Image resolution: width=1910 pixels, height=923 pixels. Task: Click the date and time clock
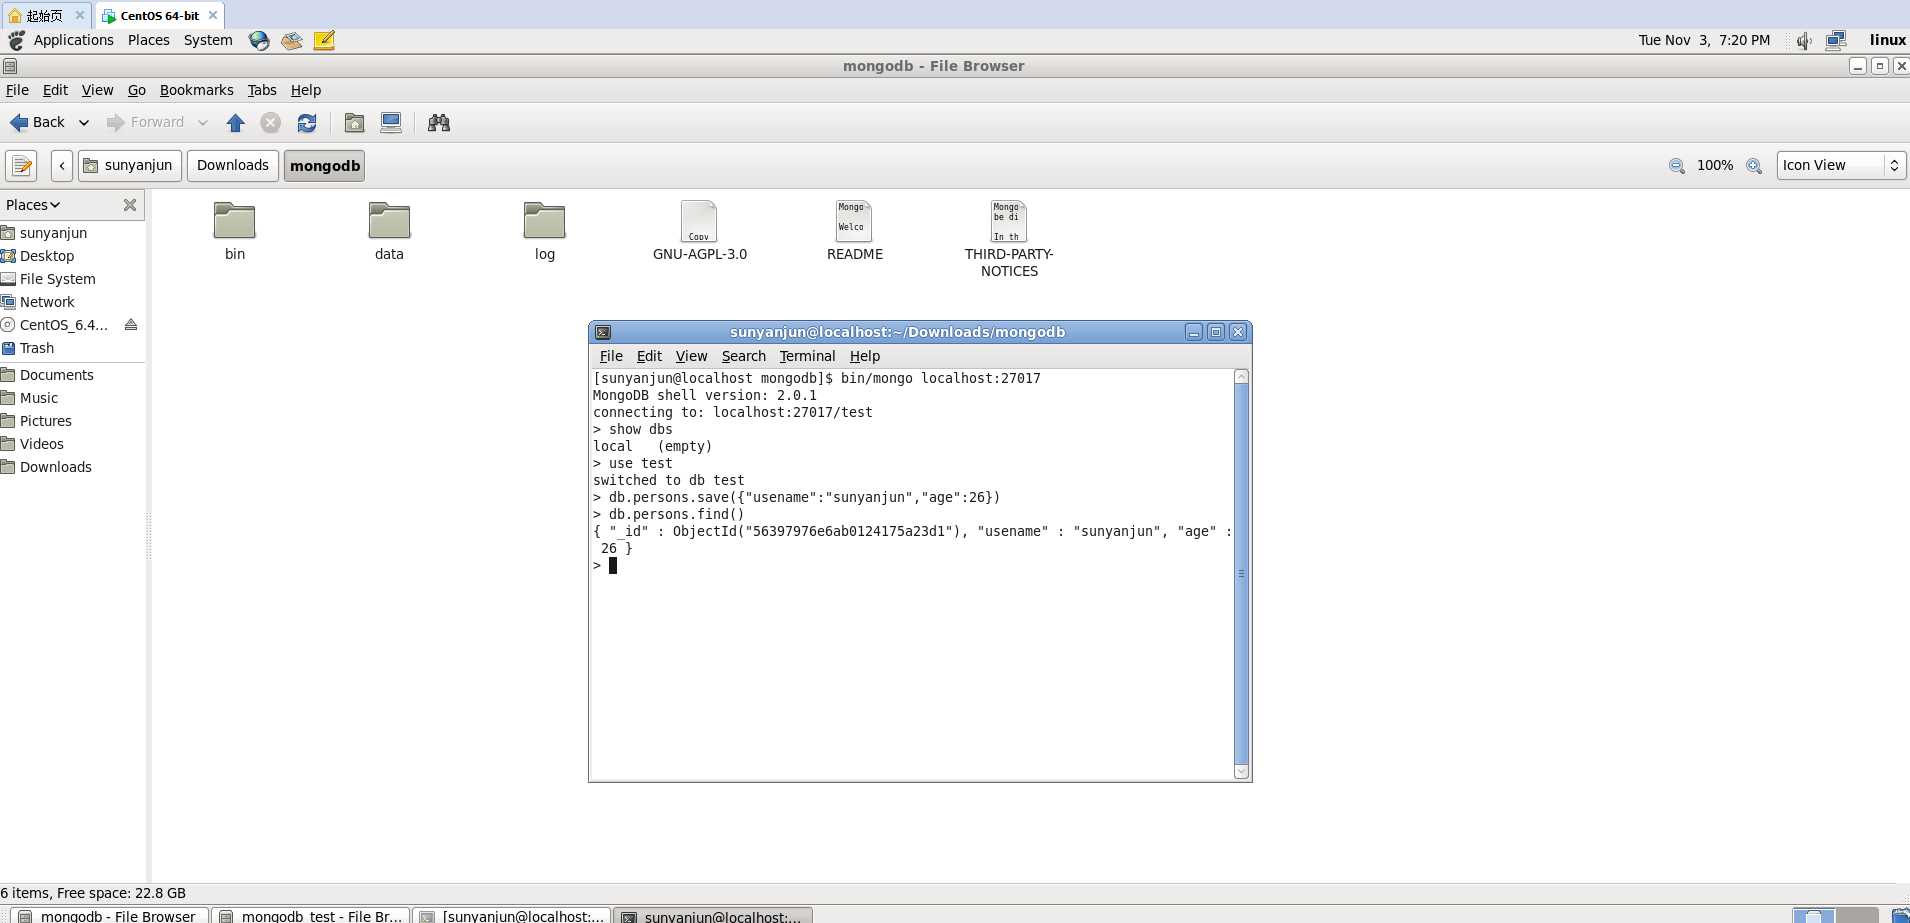coord(1704,40)
